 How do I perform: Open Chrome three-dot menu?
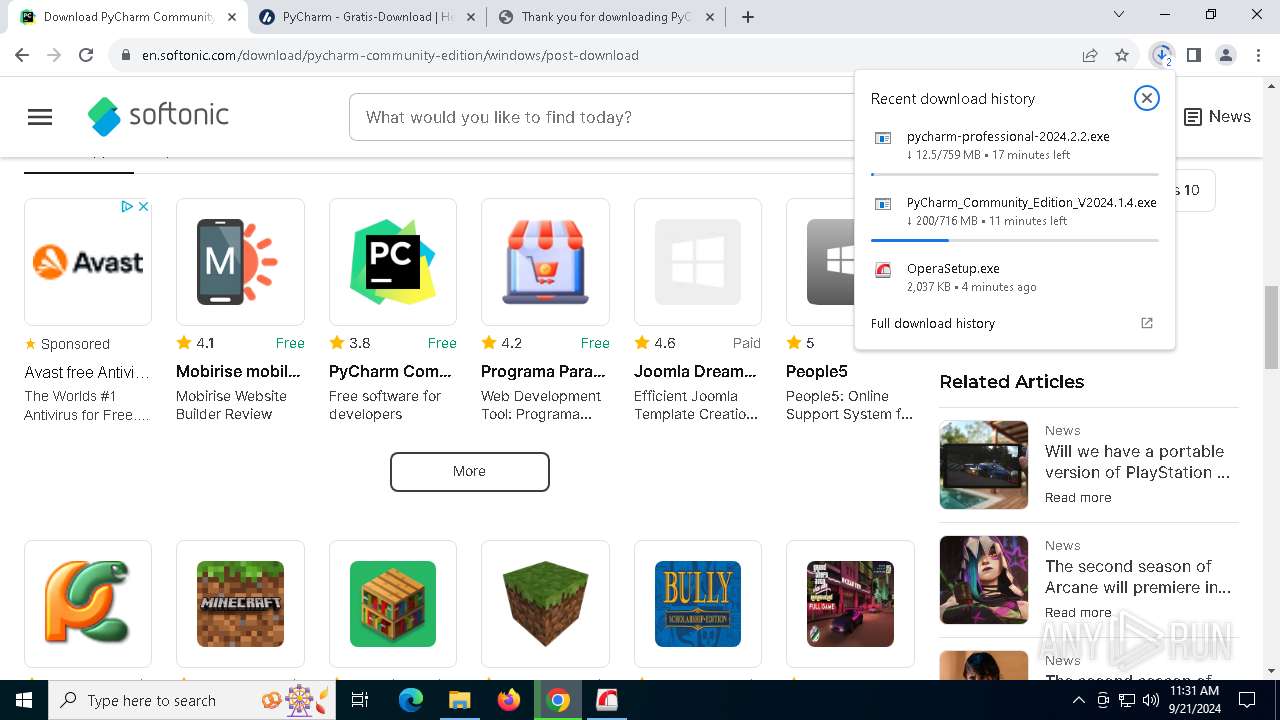click(1258, 55)
